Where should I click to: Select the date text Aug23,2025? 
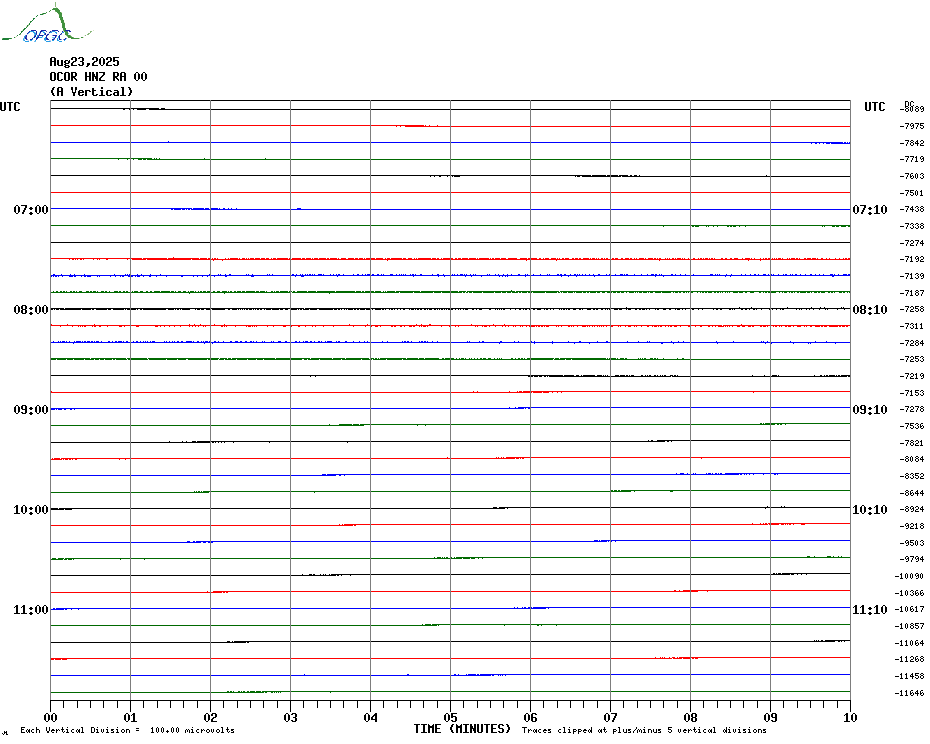click(84, 62)
